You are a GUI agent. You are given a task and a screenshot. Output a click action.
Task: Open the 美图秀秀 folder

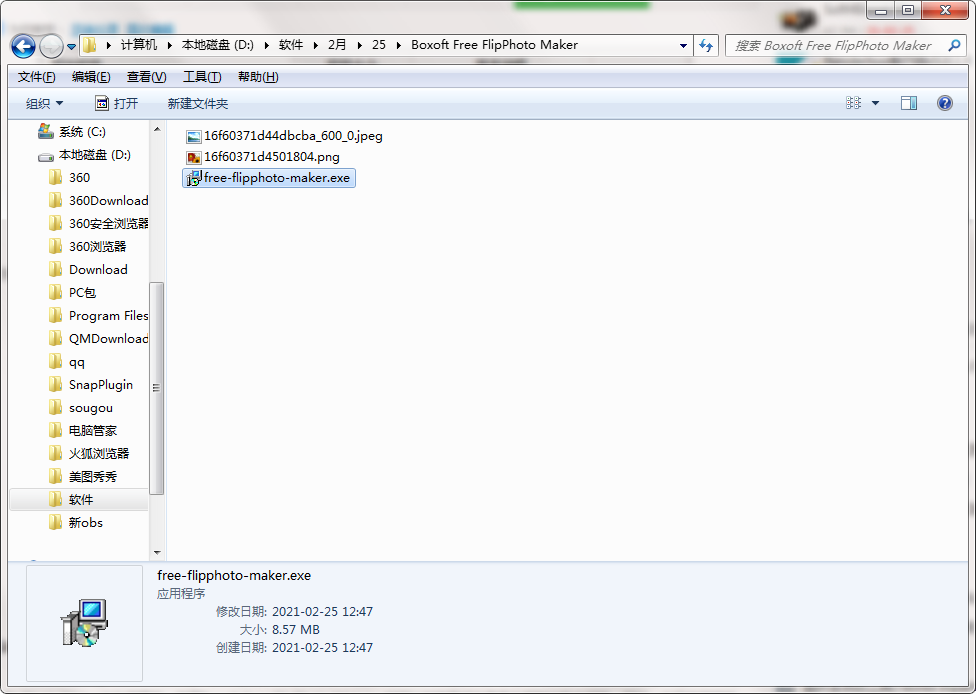(x=93, y=477)
